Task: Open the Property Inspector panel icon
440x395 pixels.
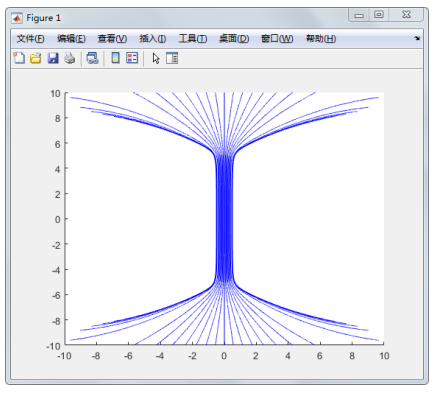Action: 172,58
